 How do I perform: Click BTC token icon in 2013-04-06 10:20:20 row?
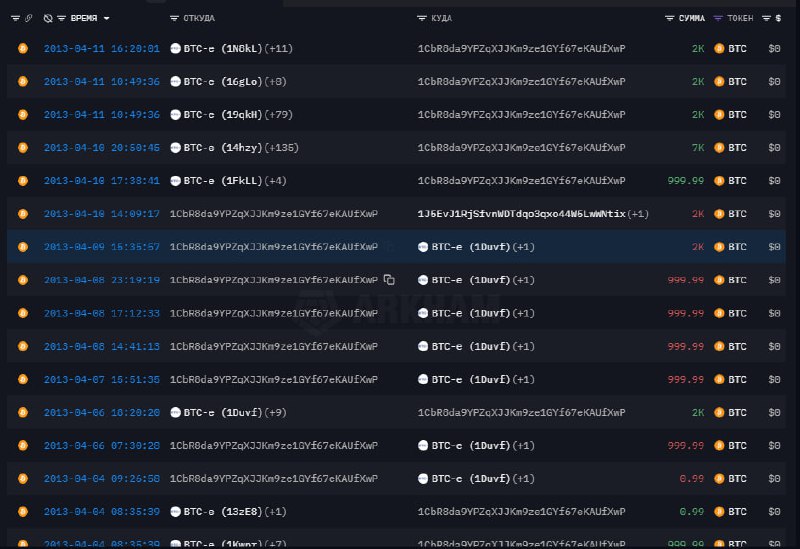coord(719,412)
